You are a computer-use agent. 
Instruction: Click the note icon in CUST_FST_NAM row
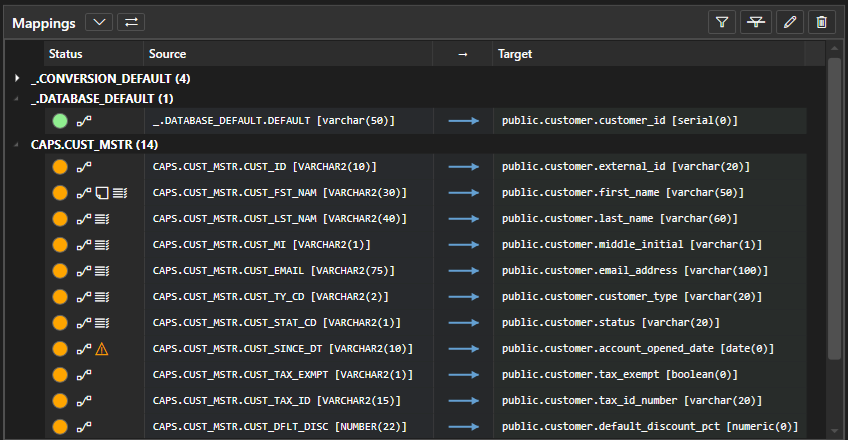[x=102, y=193]
